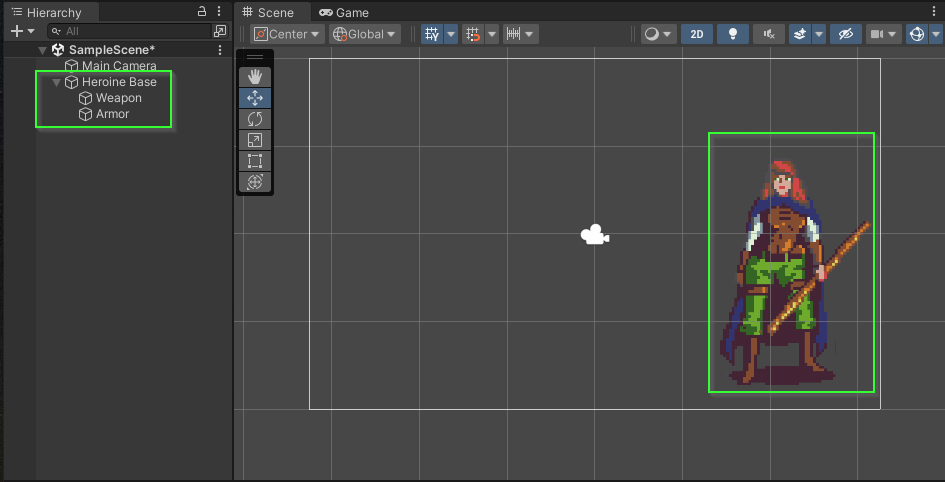945x482 pixels.
Task: Select Main Camera in the Hierarchy
Action: 119,66
